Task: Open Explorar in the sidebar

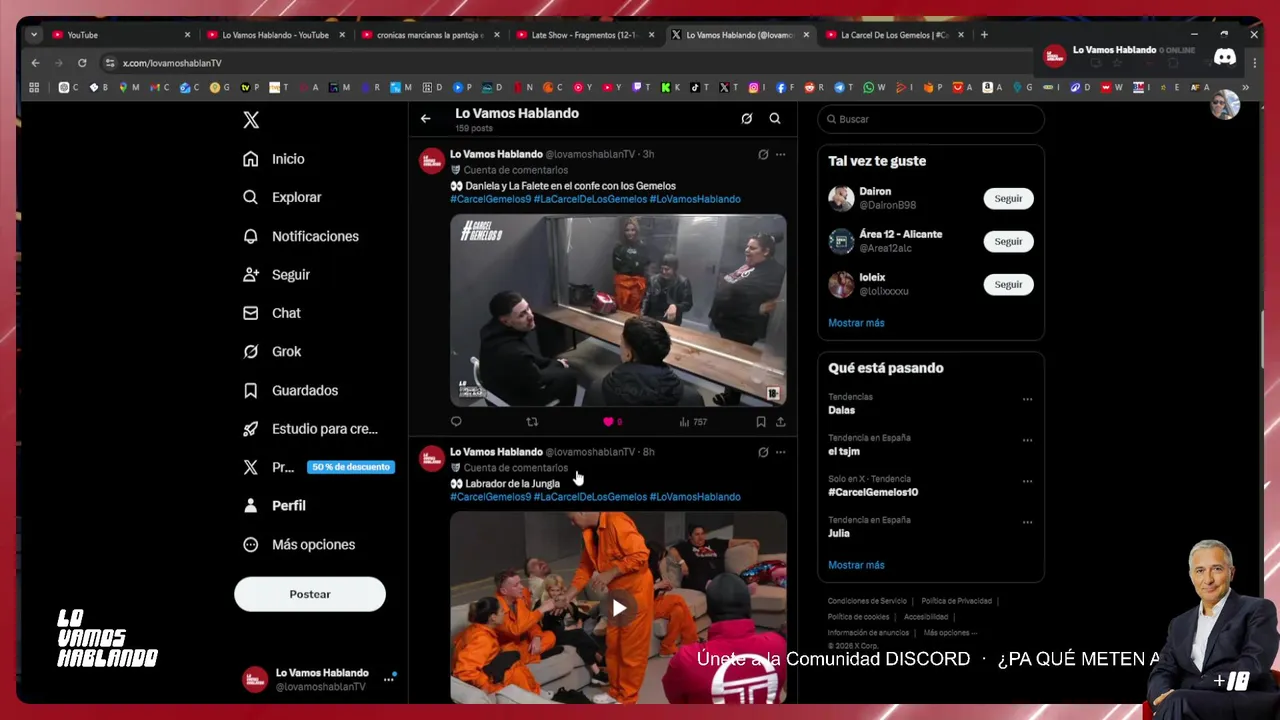Action: [x=282, y=197]
